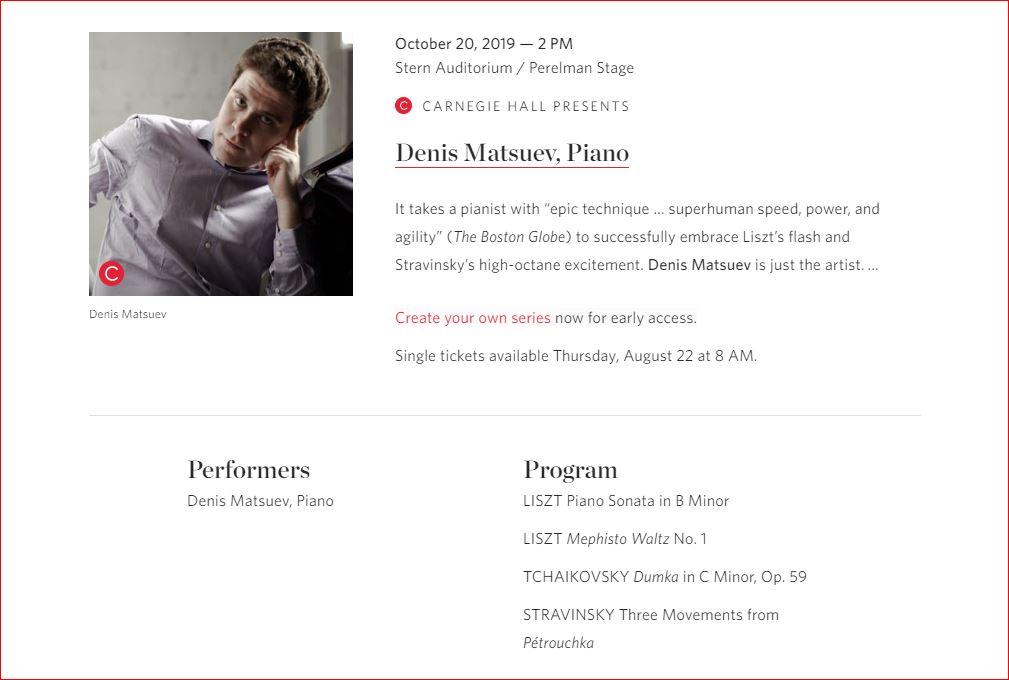Click the Carnegie Hall Presents label
Viewport: 1009px width, 680px height.
pos(526,106)
